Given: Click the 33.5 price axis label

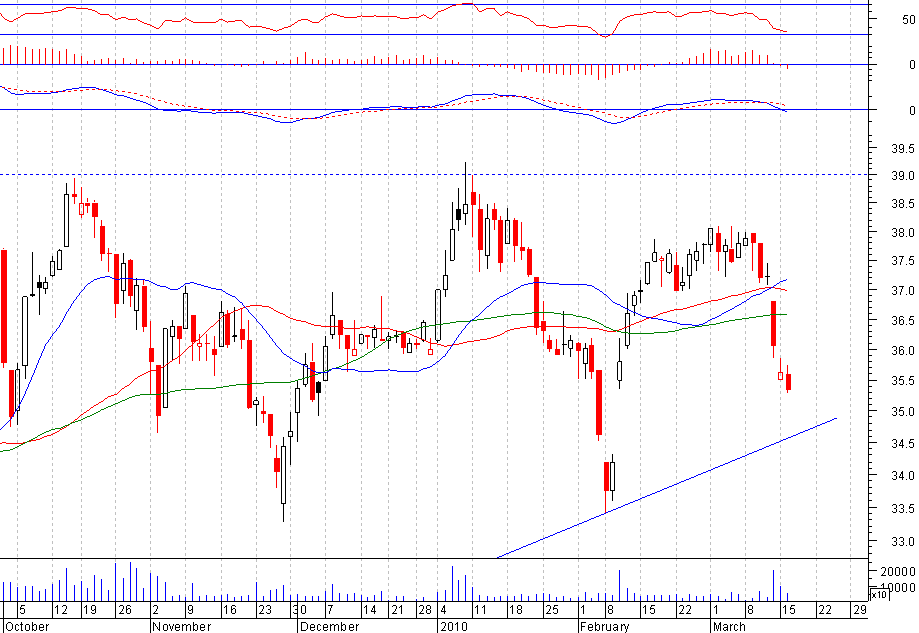Looking at the screenshot, I should (903, 508).
